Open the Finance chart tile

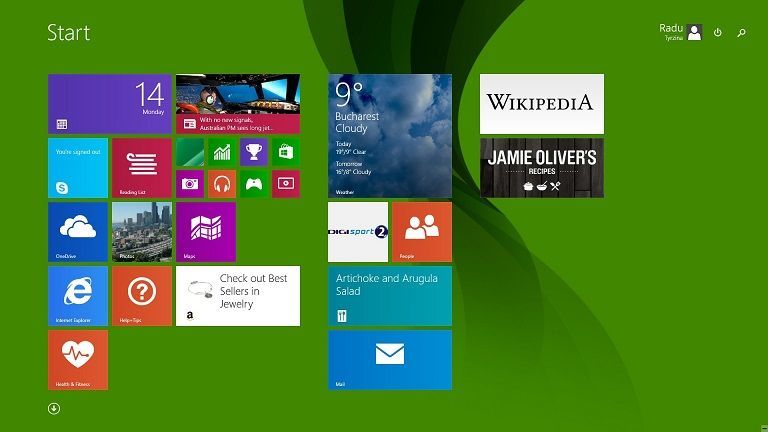[222, 152]
